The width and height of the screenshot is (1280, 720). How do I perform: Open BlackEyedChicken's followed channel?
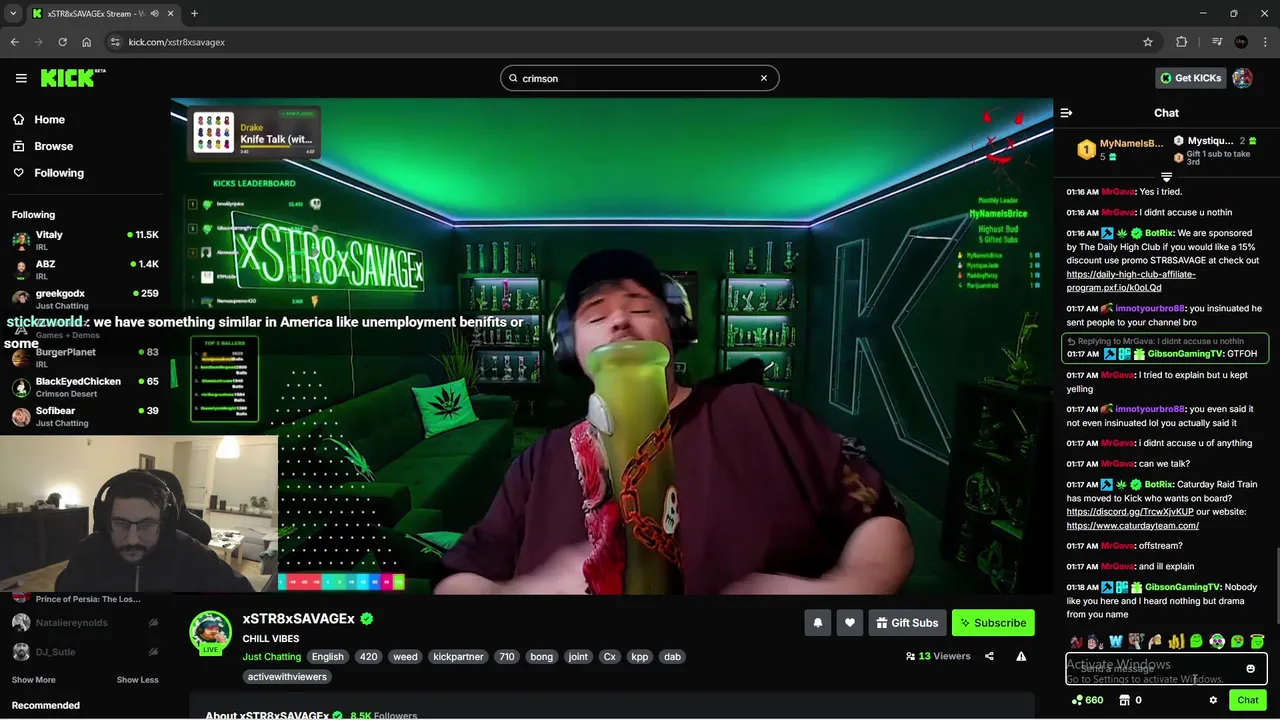click(x=85, y=386)
